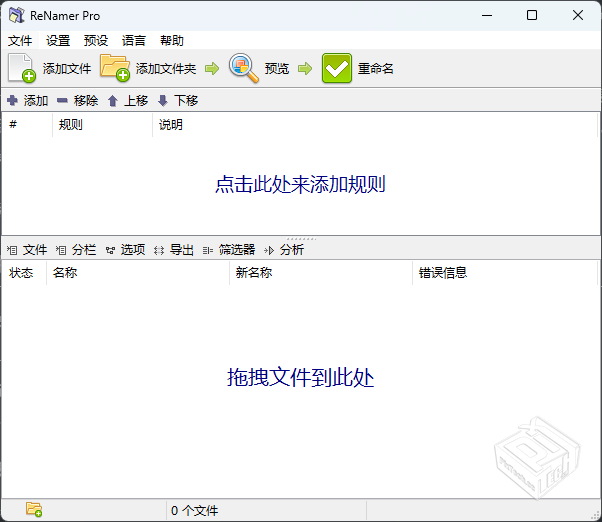Open the 导出 dropdown
The height and width of the screenshot is (522, 602).
(x=182, y=250)
